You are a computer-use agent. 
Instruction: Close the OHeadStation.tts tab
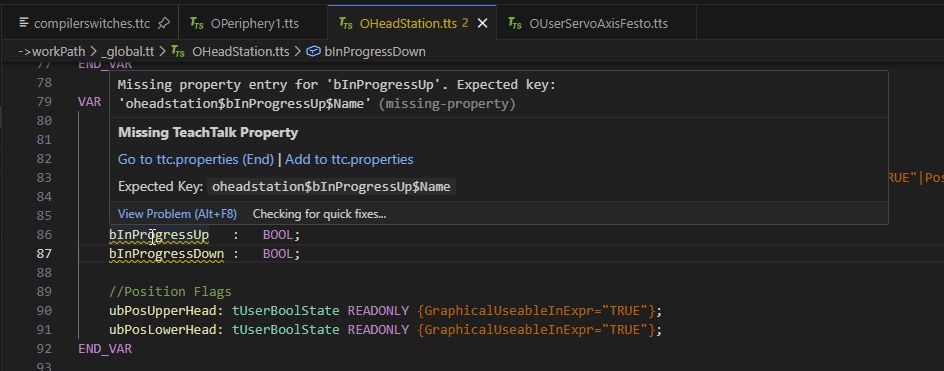[x=482, y=23]
